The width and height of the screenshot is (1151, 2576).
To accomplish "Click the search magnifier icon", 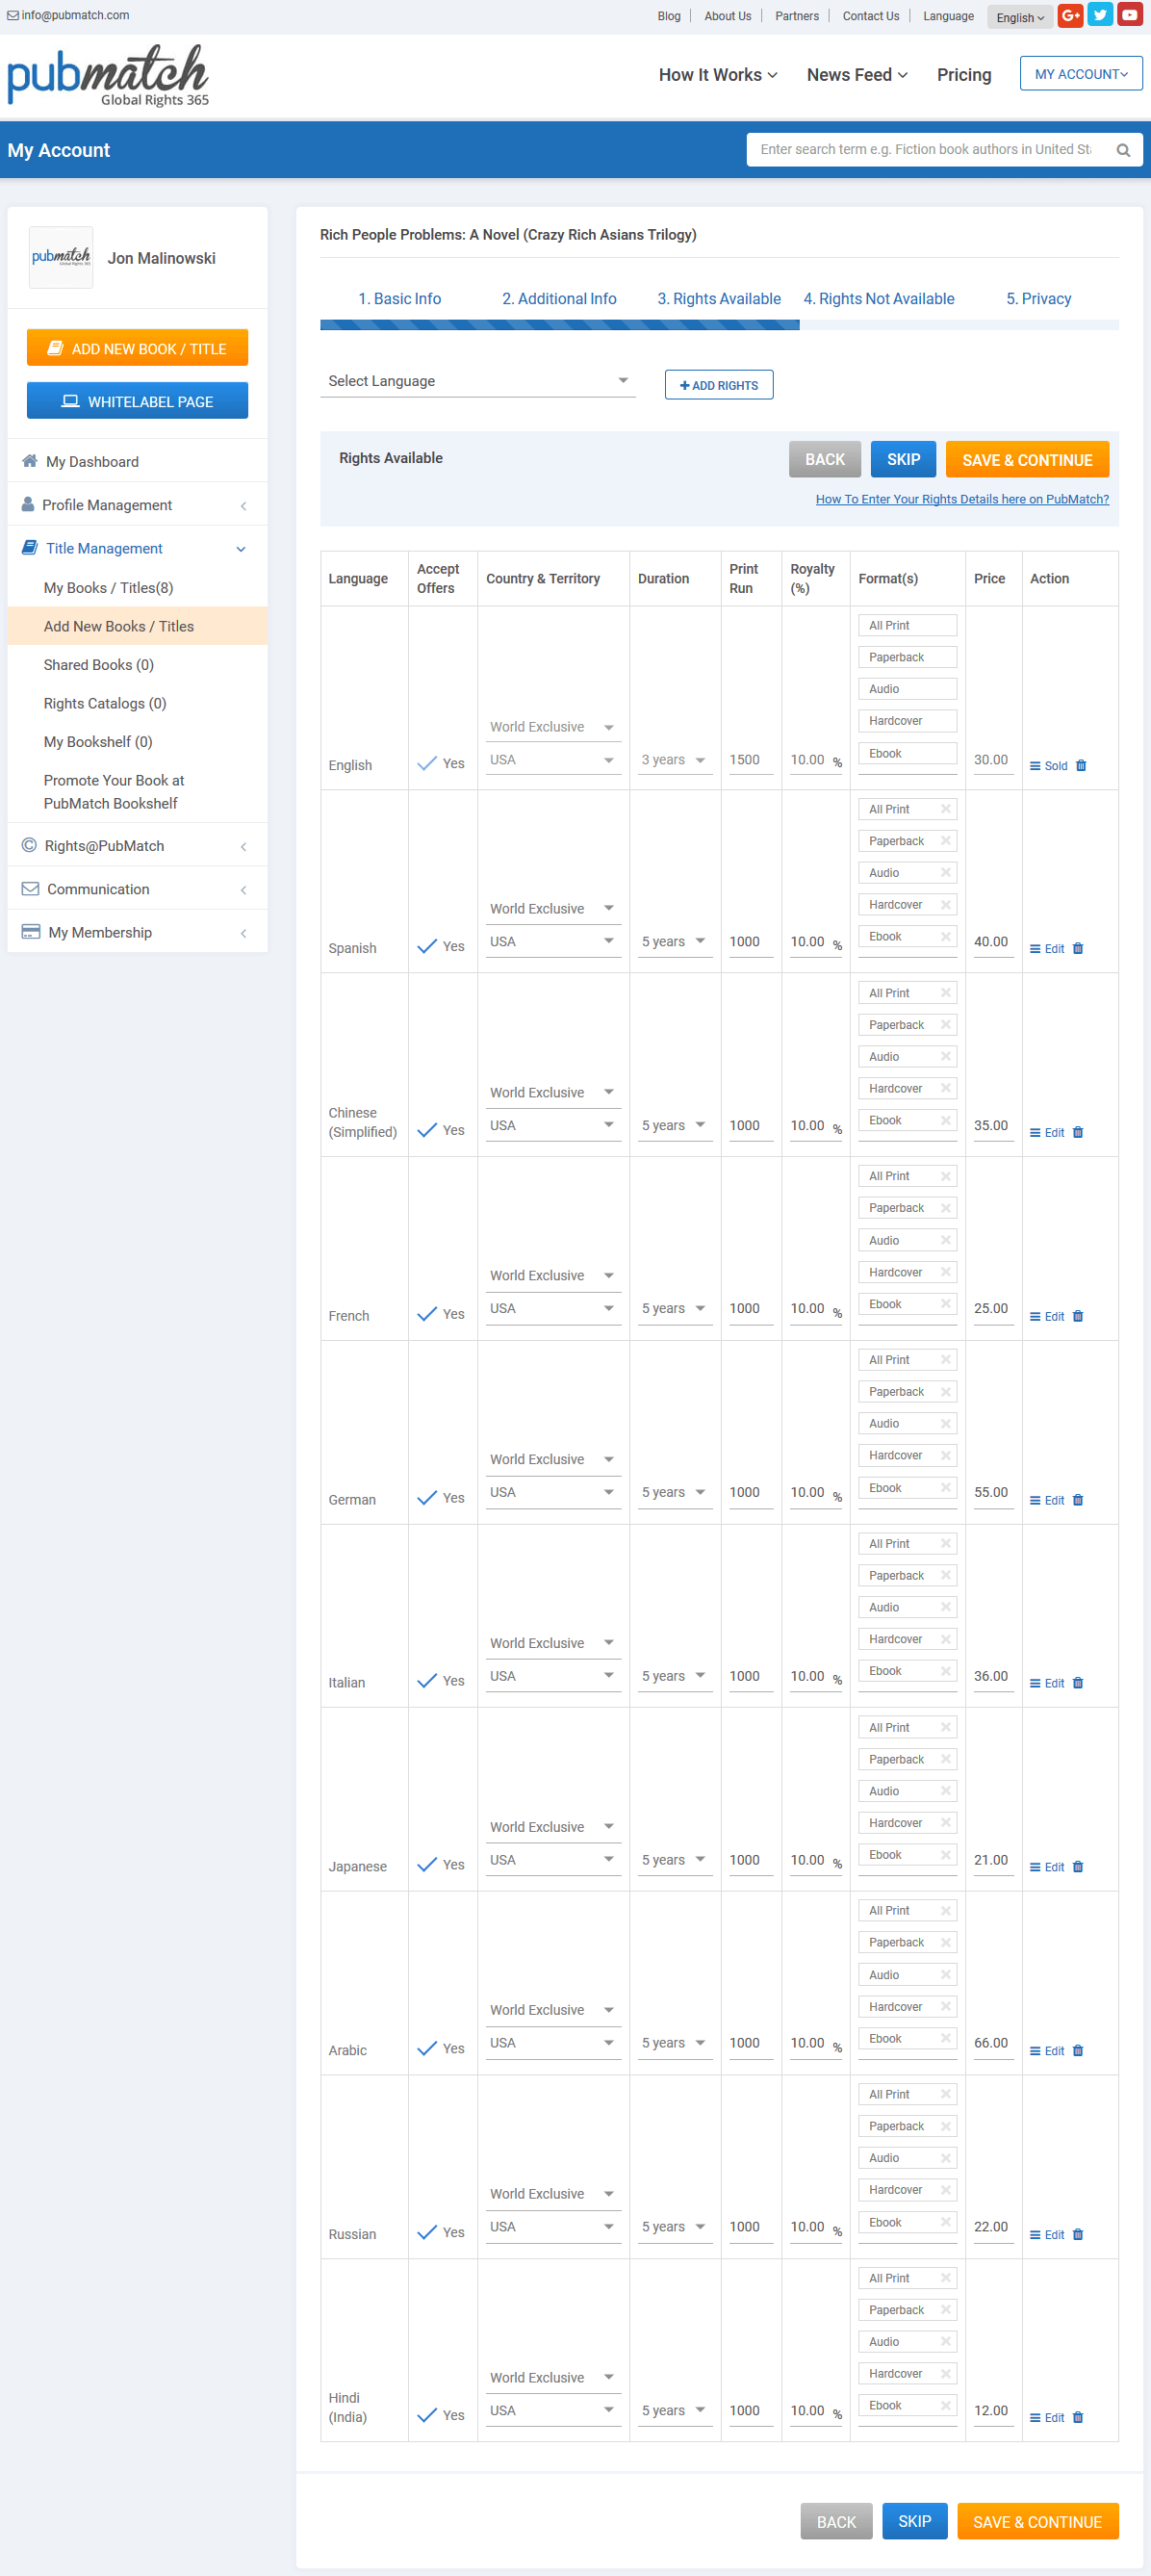I will [1123, 150].
